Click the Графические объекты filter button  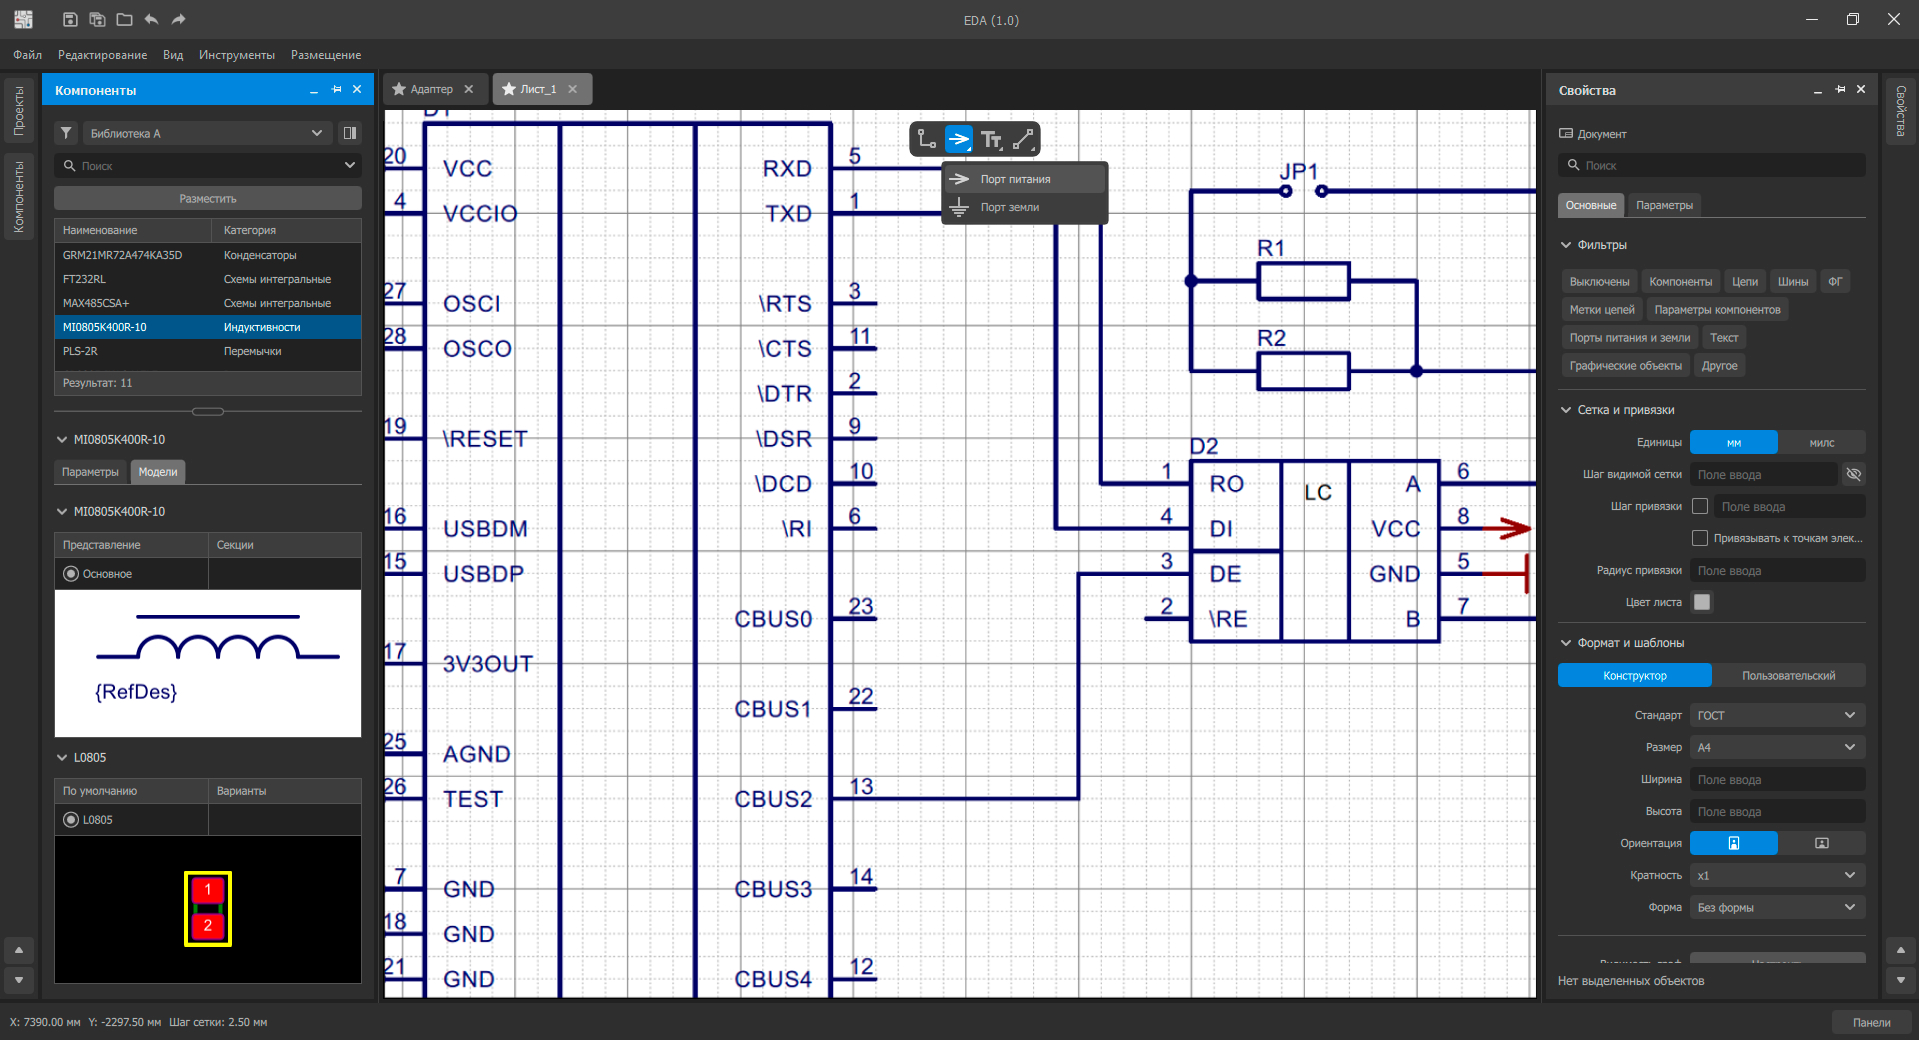click(x=1626, y=366)
